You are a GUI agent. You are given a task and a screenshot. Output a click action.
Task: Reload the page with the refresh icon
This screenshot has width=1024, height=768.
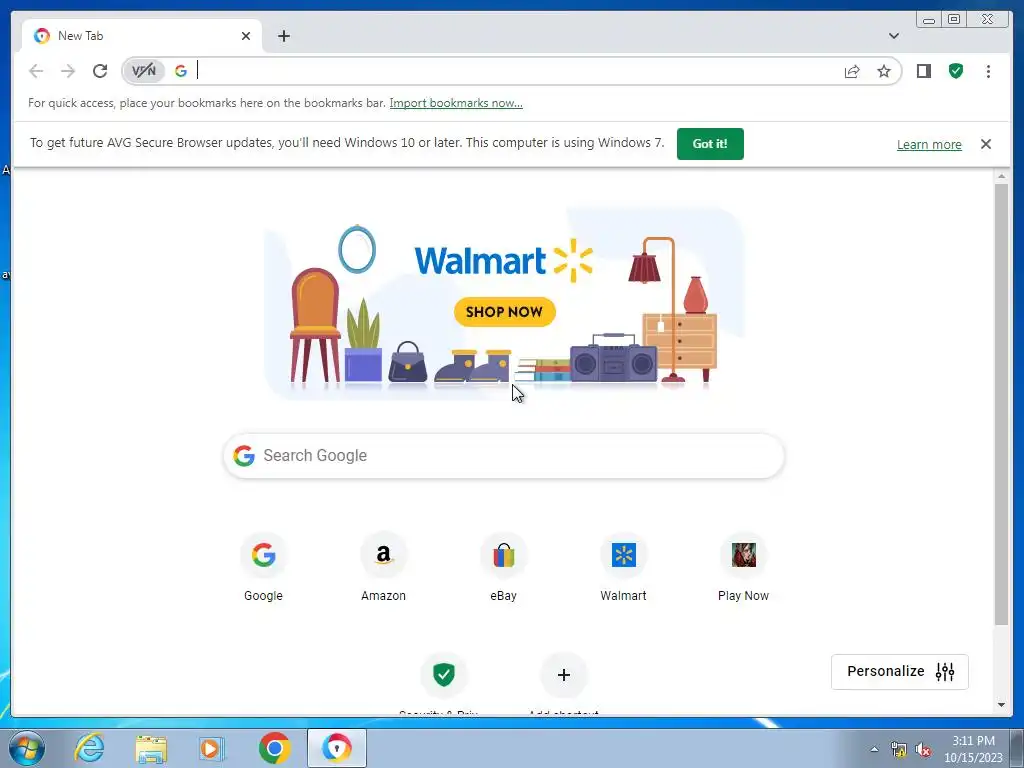coord(100,71)
